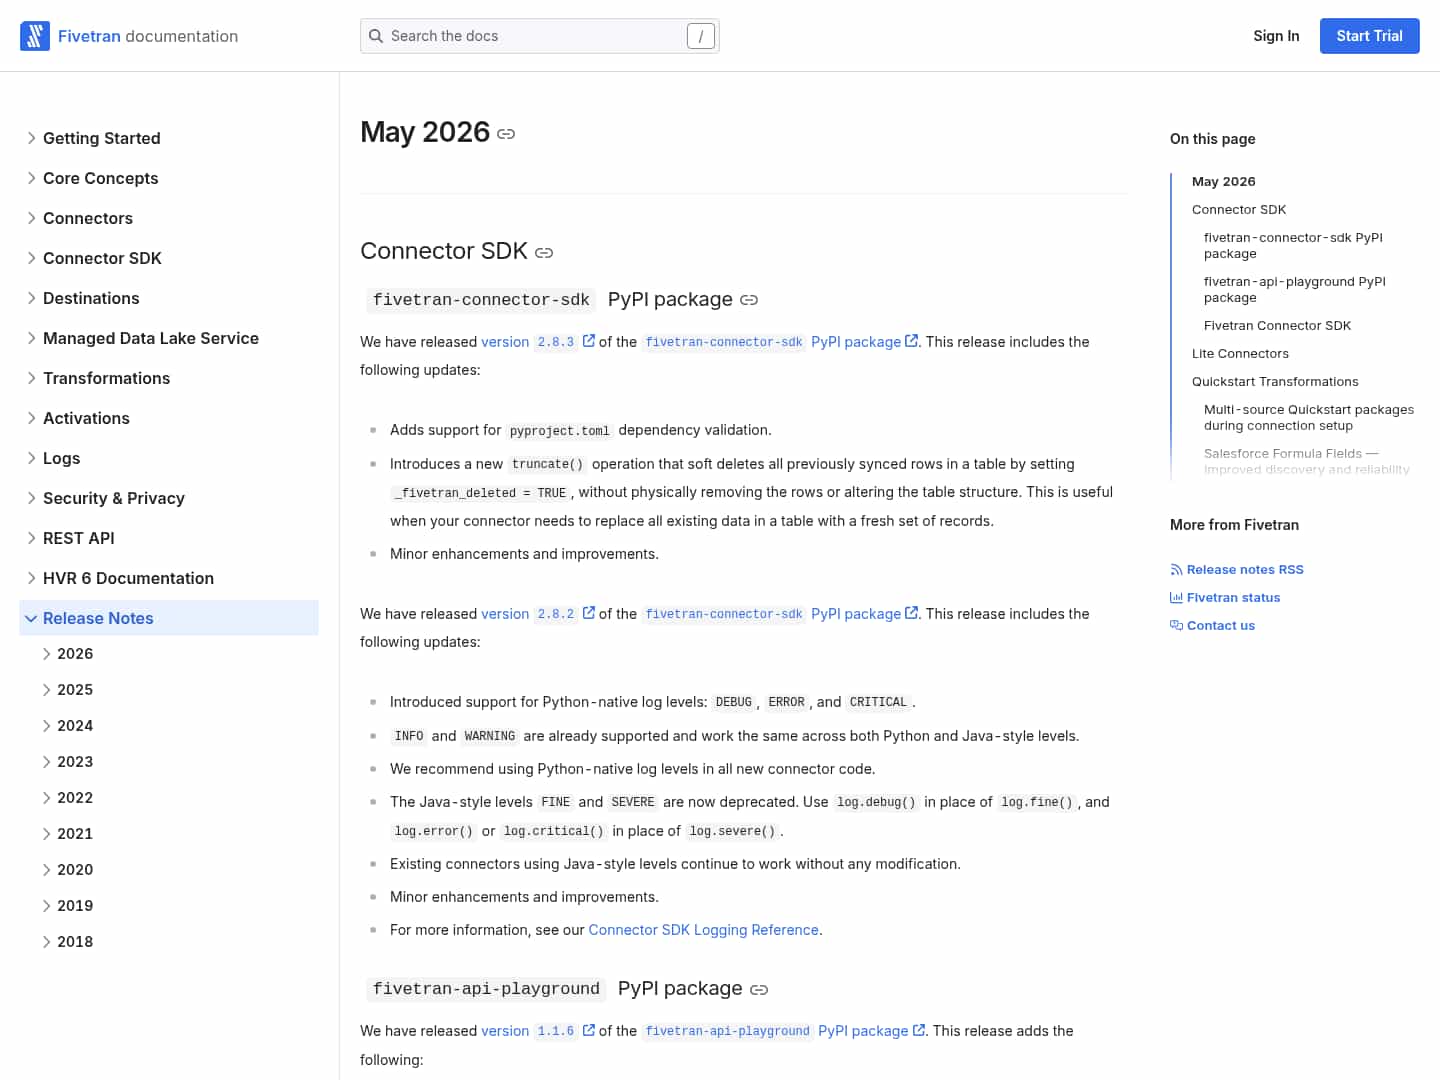Click Sign In
The image size is (1440, 1080).
(x=1276, y=36)
